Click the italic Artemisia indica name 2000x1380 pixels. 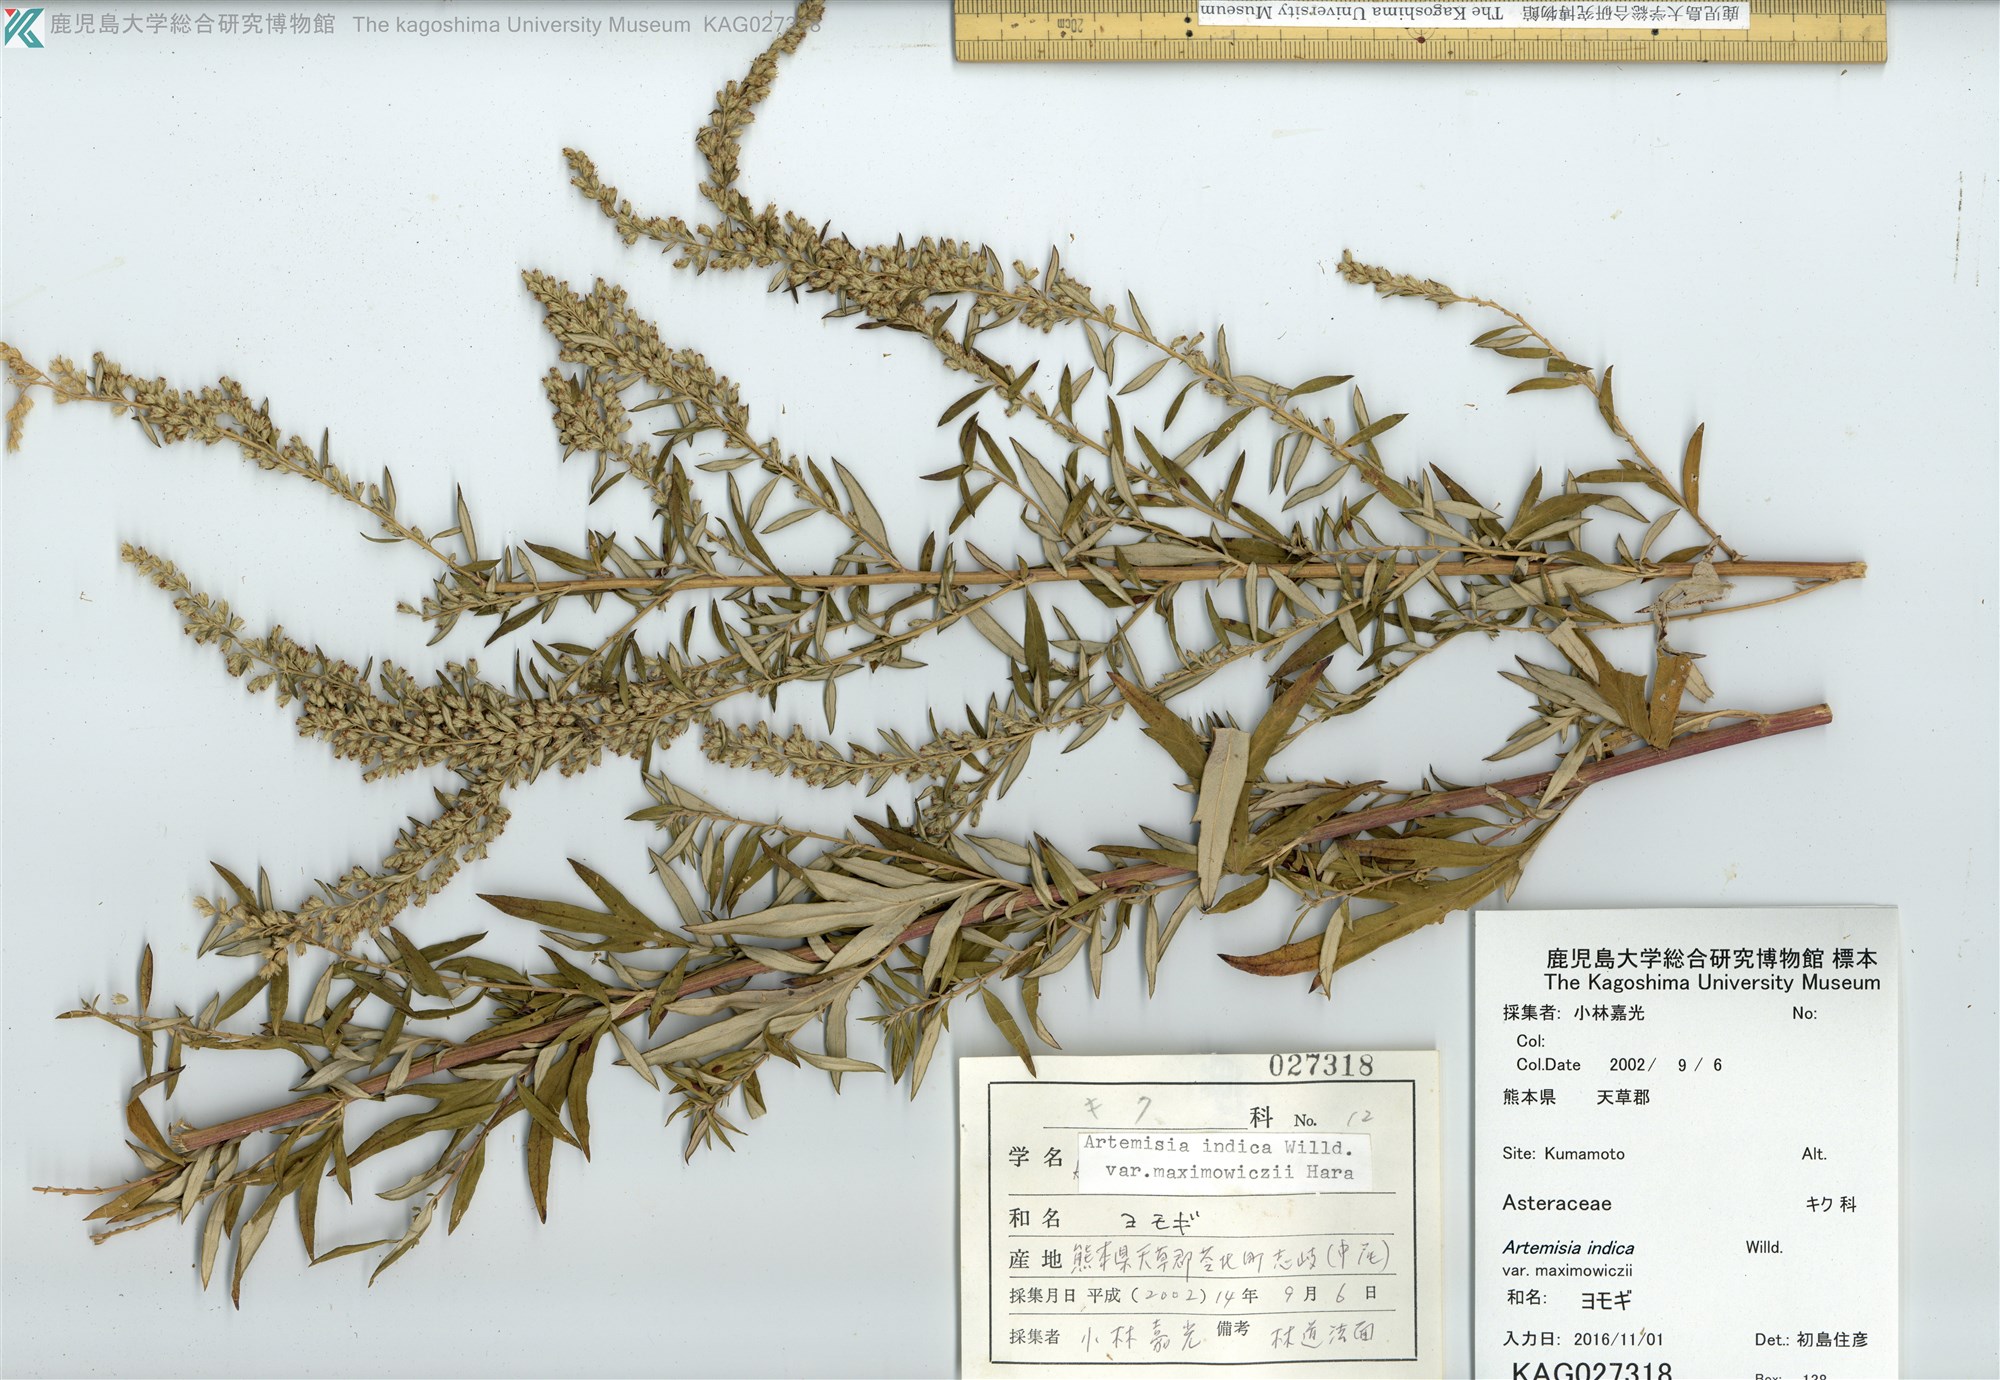1567,1247
